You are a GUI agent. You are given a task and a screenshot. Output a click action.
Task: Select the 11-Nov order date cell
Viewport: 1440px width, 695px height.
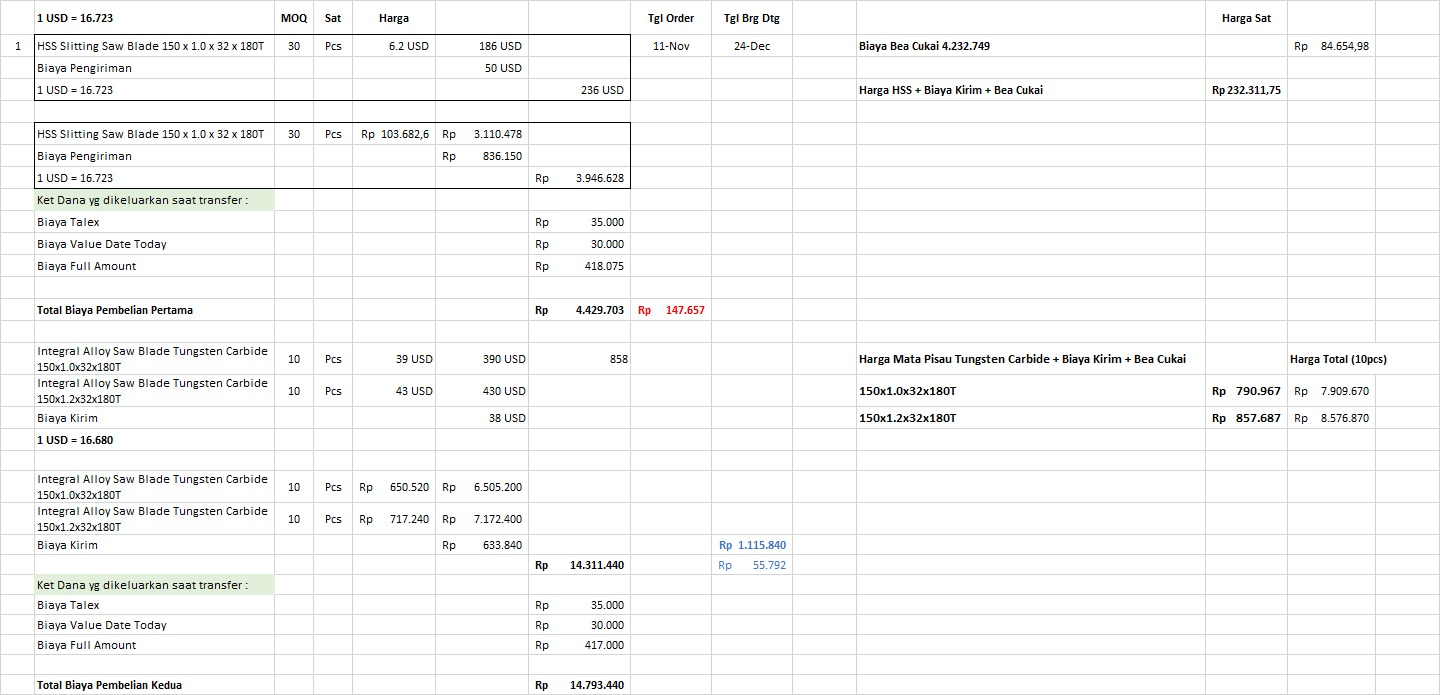coord(671,46)
